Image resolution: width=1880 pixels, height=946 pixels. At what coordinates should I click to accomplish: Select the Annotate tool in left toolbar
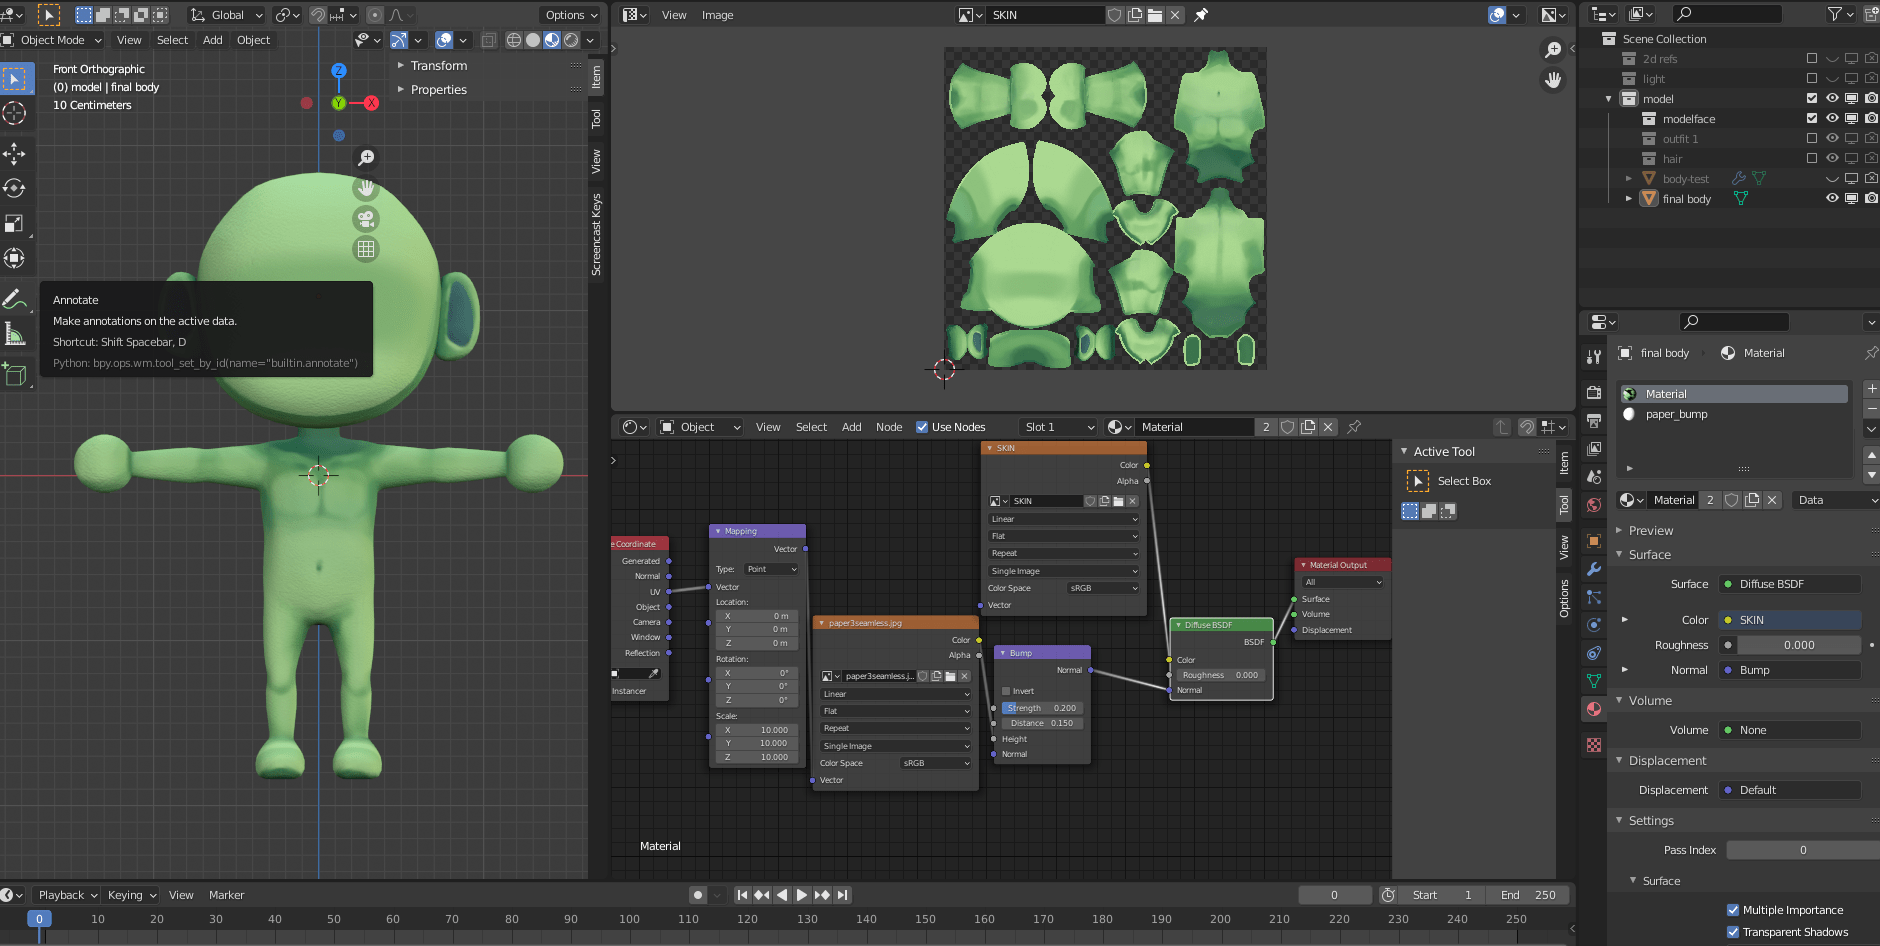(x=14, y=299)
